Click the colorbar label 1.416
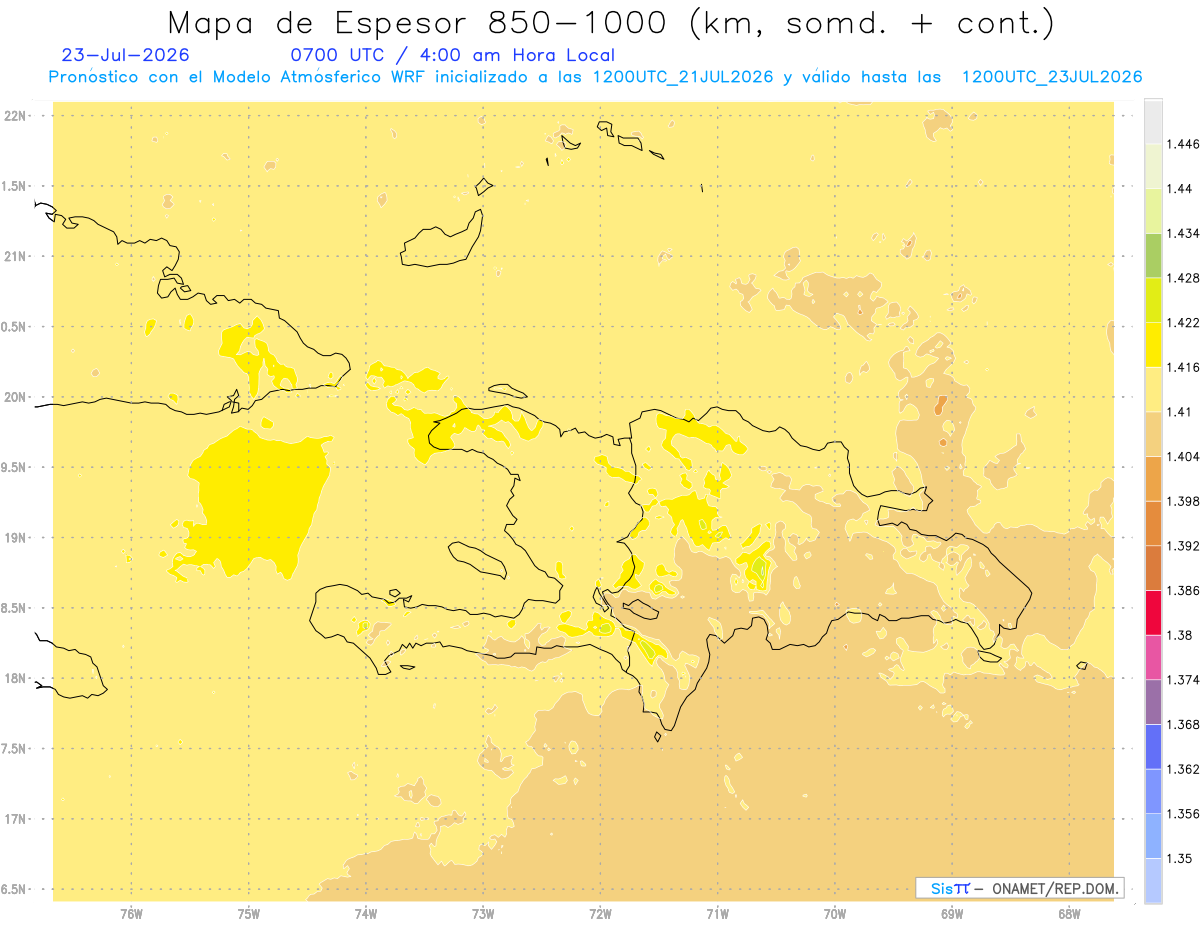Screen dimensions: 1200x927 (1183, 367)
